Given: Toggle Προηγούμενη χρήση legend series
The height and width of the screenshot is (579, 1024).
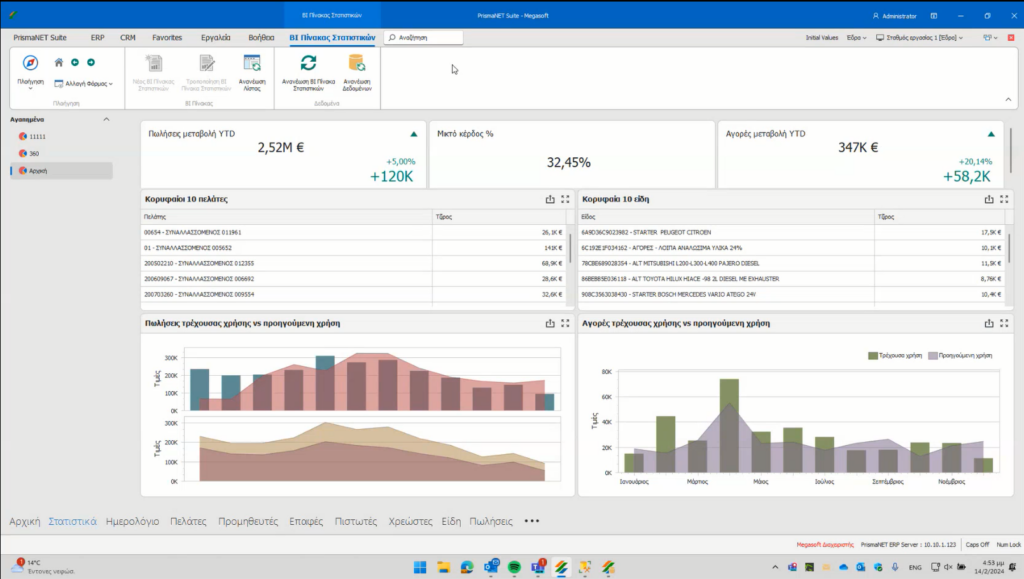Looking at the screenshot, I should tap(960, 356).
